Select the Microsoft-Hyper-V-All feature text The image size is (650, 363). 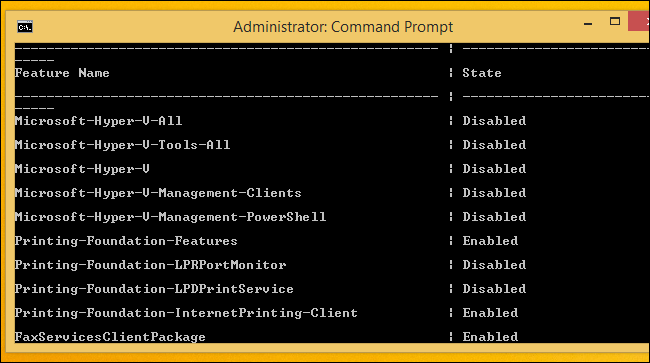pyautogui.click(x=98, y=121)
